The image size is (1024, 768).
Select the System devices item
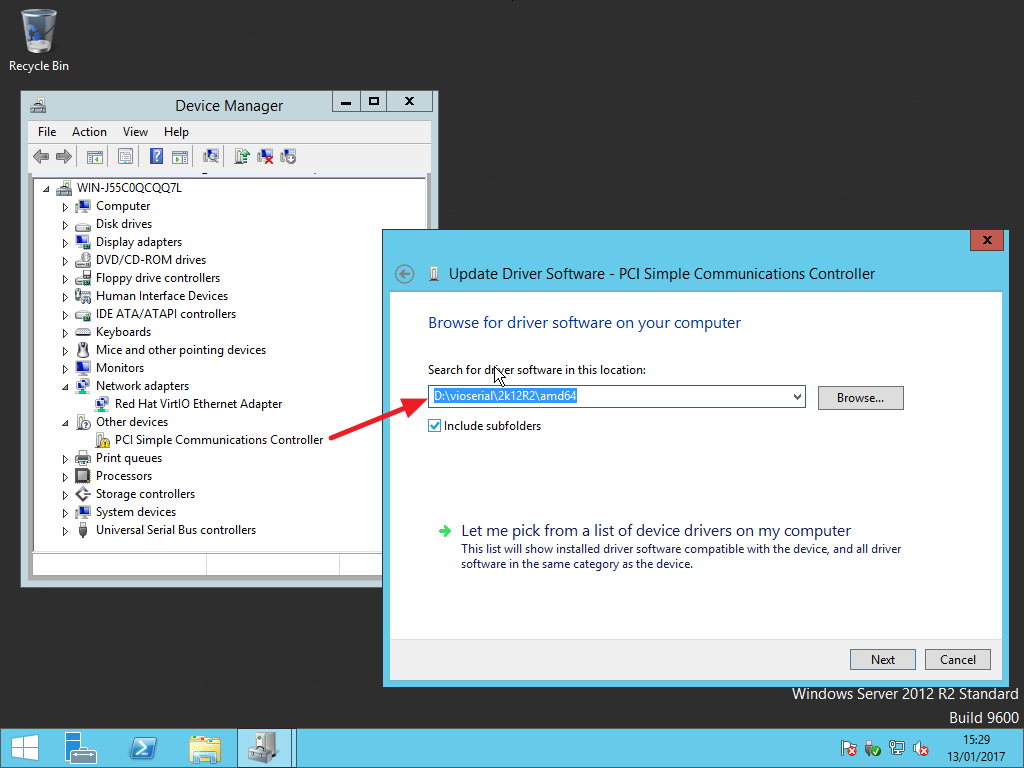pos(136,512)
